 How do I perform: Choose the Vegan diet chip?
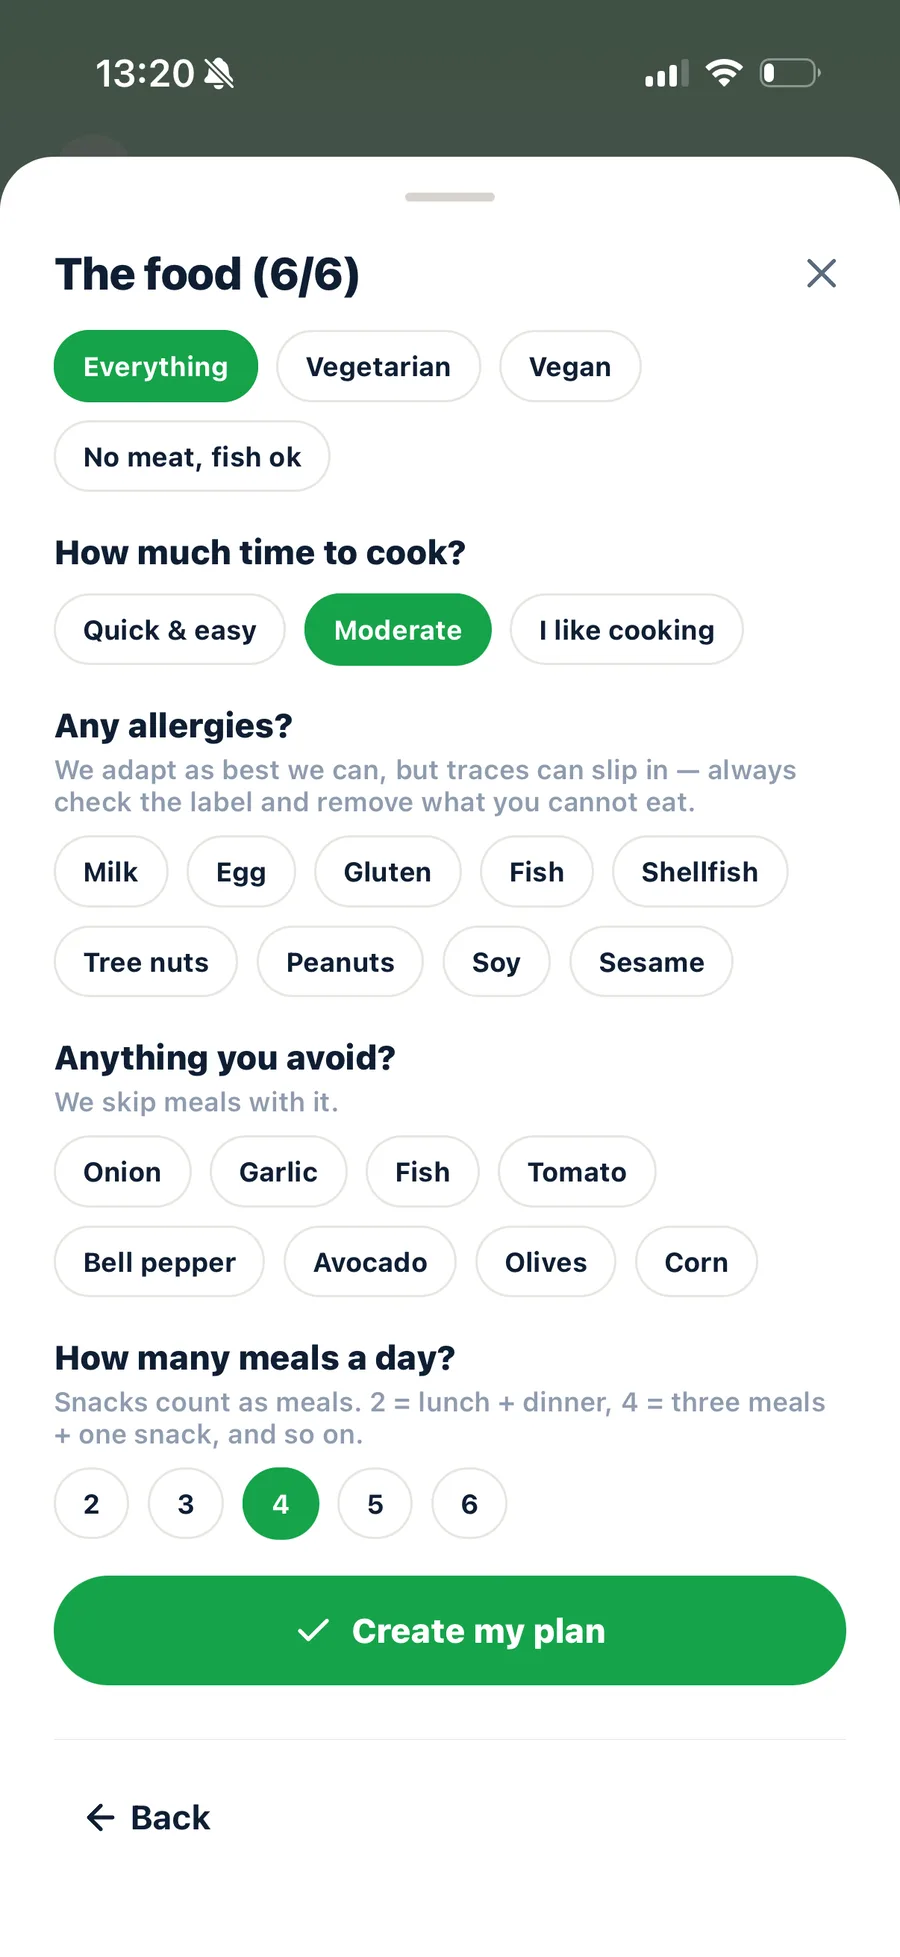[570, 366]
